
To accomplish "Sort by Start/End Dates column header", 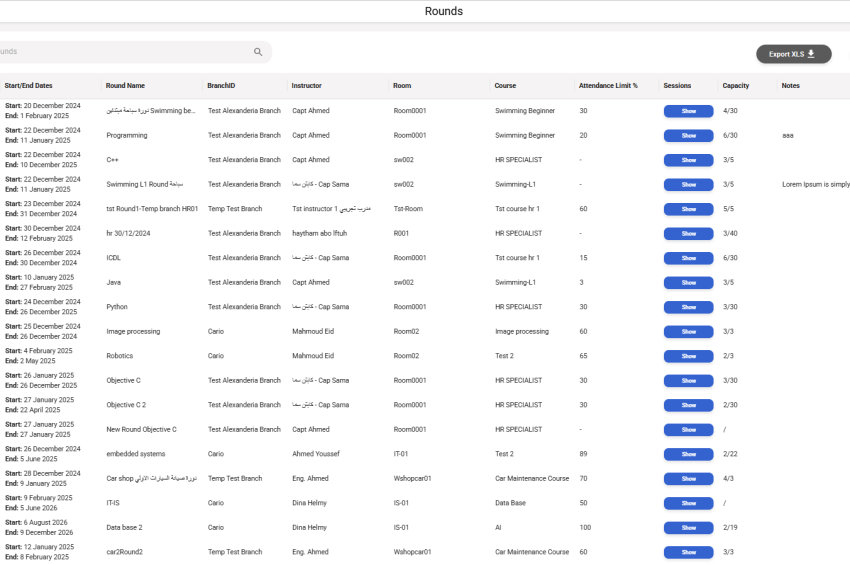I will click(28, 86).
